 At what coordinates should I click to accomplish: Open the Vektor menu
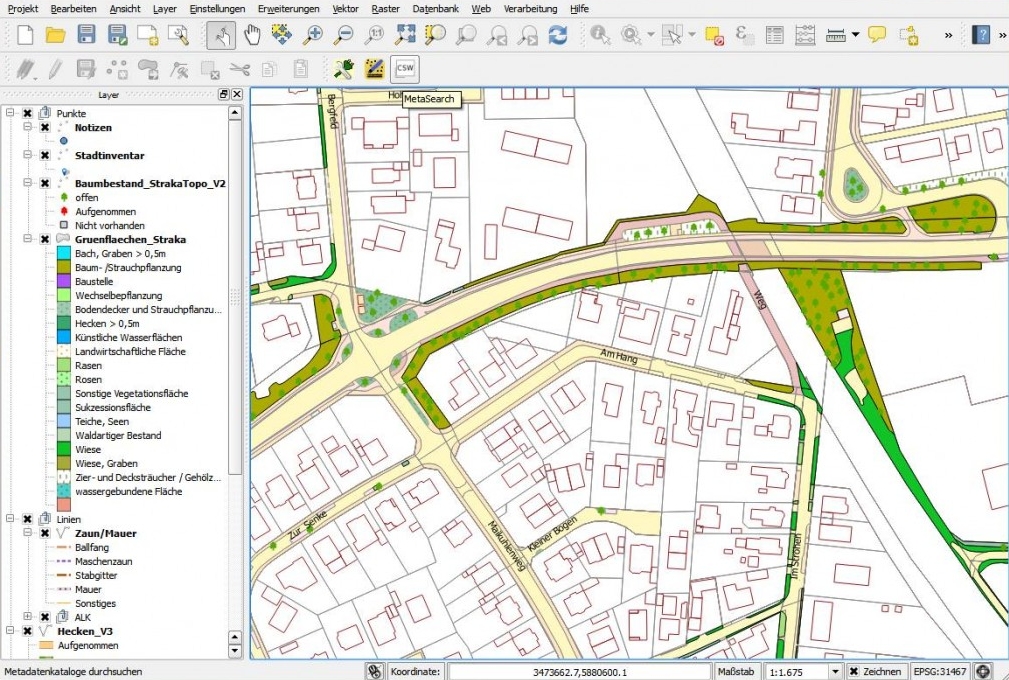[x=345, y=8]
